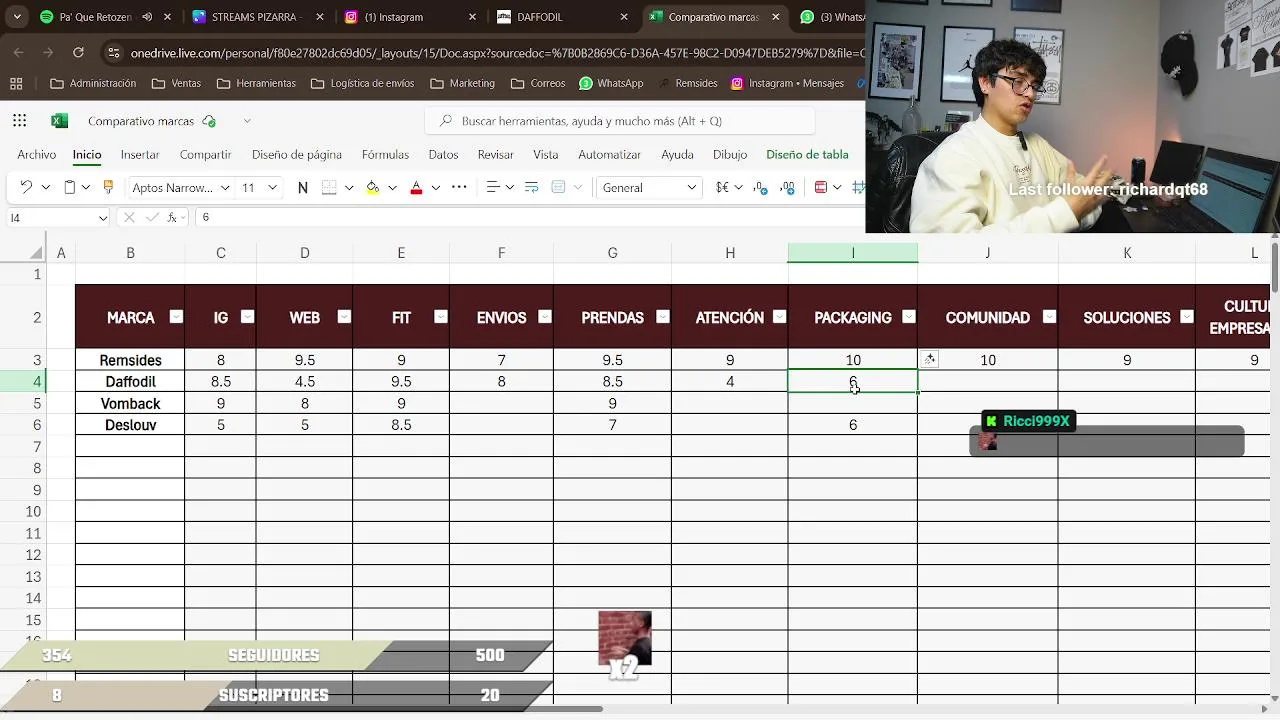Go back in the browser
This screenshot has height=720, width=1280.
(x=20, y=52)
